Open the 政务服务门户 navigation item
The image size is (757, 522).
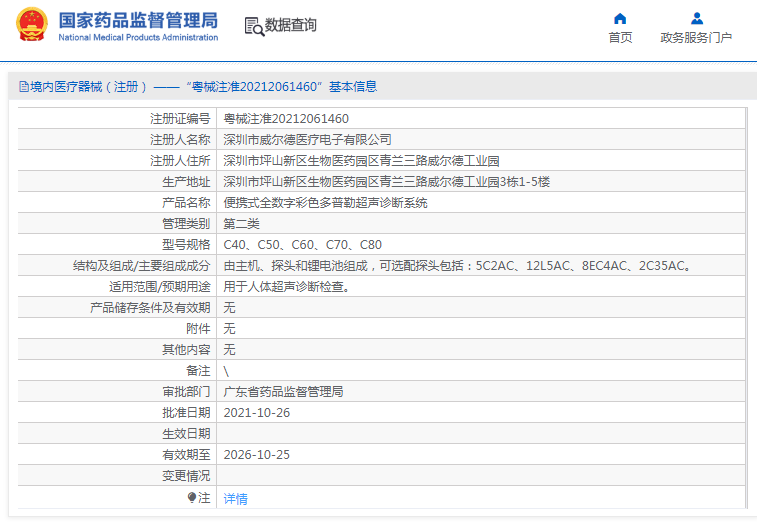pyautogui.click(x=696, y=38)
